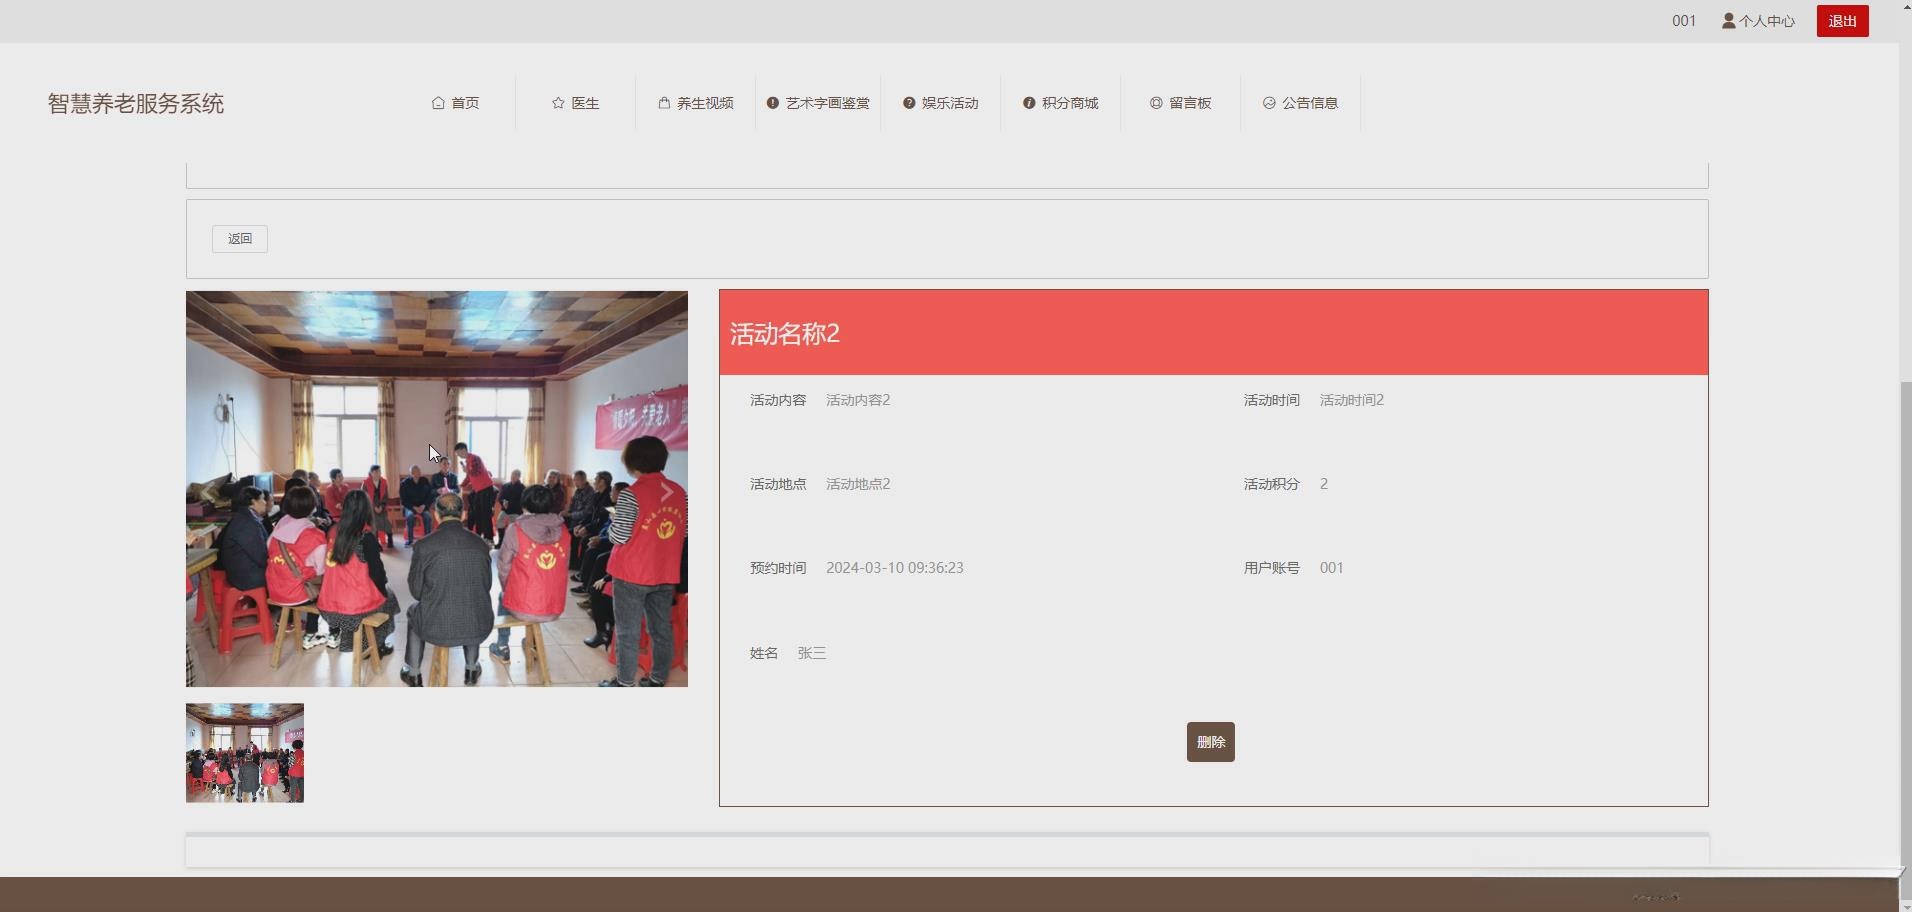This screenshot has height=912, width=1912.
Task: Go back using the 返回 button
Action: point(240,239)
